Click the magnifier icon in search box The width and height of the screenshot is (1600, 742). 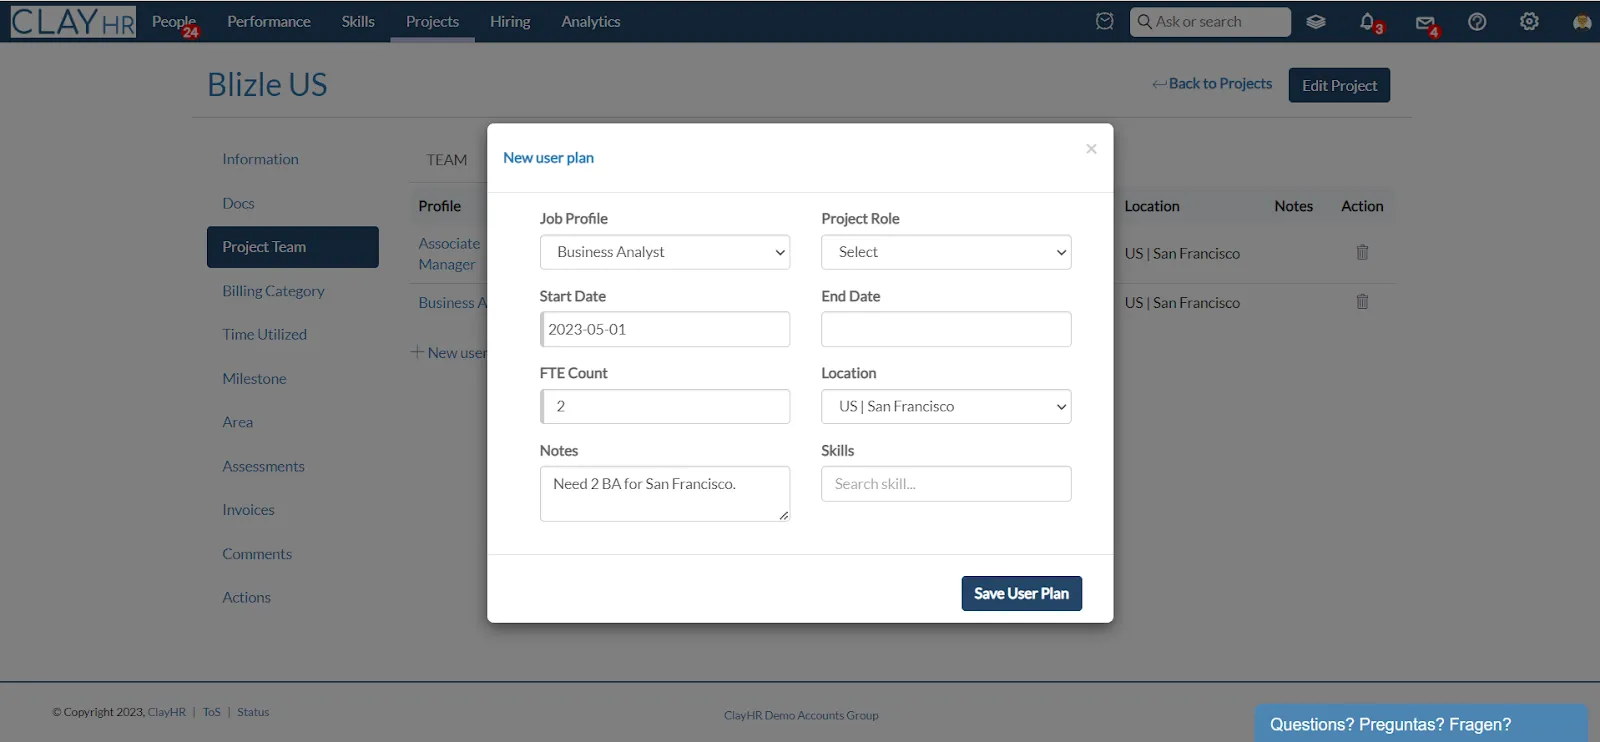tap(1145, 21)
